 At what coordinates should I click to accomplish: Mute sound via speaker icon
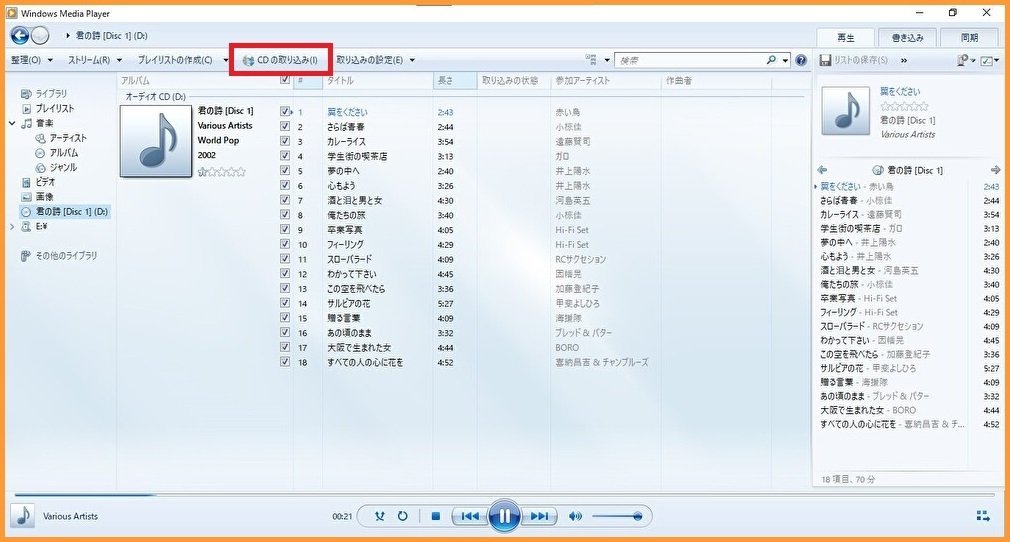[575, 516]
